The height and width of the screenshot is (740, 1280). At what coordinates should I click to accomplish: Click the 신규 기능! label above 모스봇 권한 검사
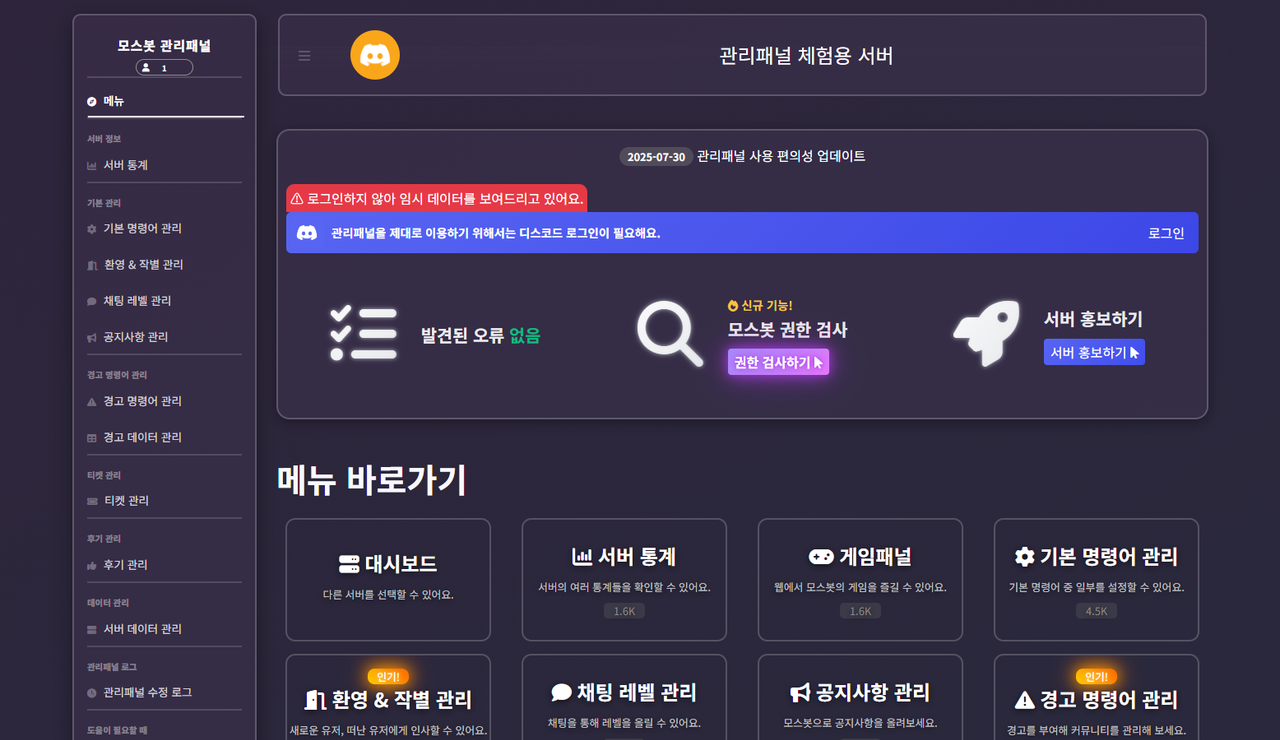pos(760,306)
